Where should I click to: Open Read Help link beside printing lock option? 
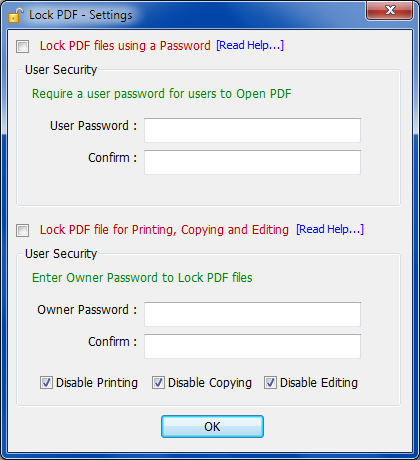(330, 229)
